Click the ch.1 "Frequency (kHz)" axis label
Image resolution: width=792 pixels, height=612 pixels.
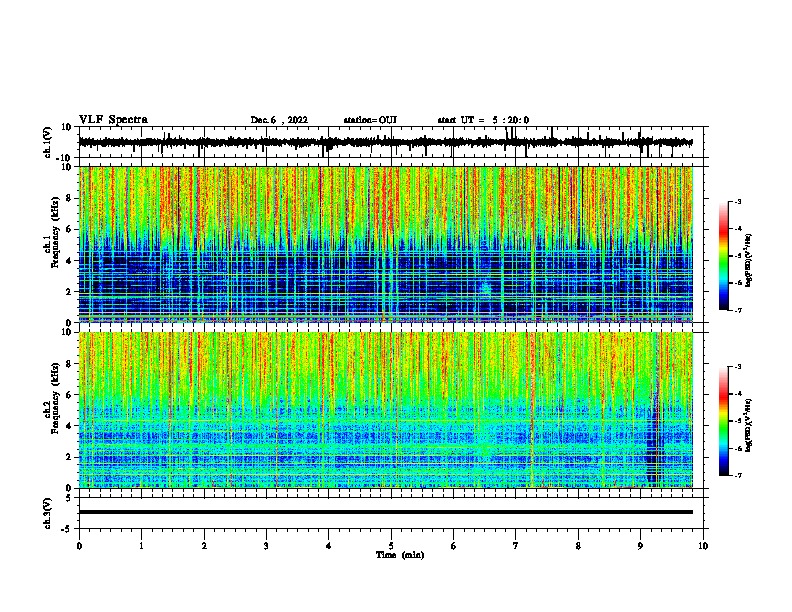pyautogui.click(x=54, y=233)
